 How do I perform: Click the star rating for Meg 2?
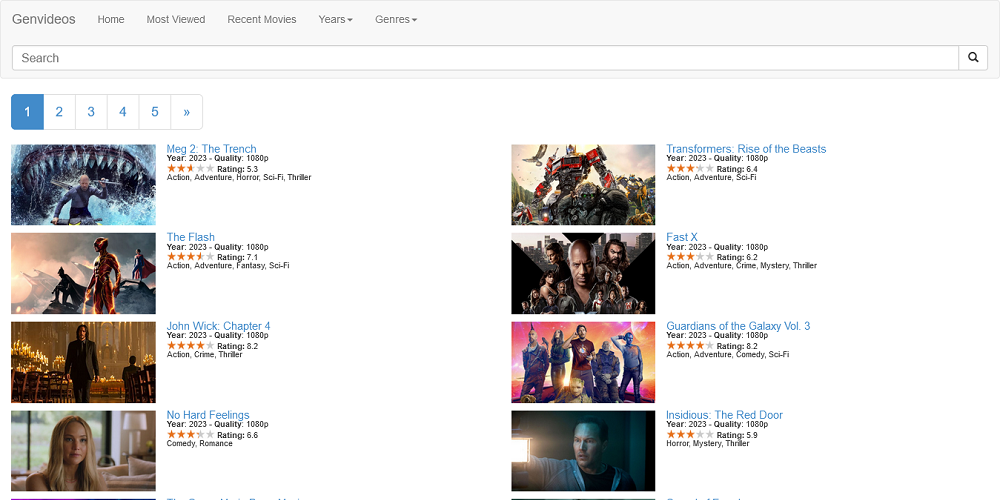pyautogui.click(x=191, y=168)
